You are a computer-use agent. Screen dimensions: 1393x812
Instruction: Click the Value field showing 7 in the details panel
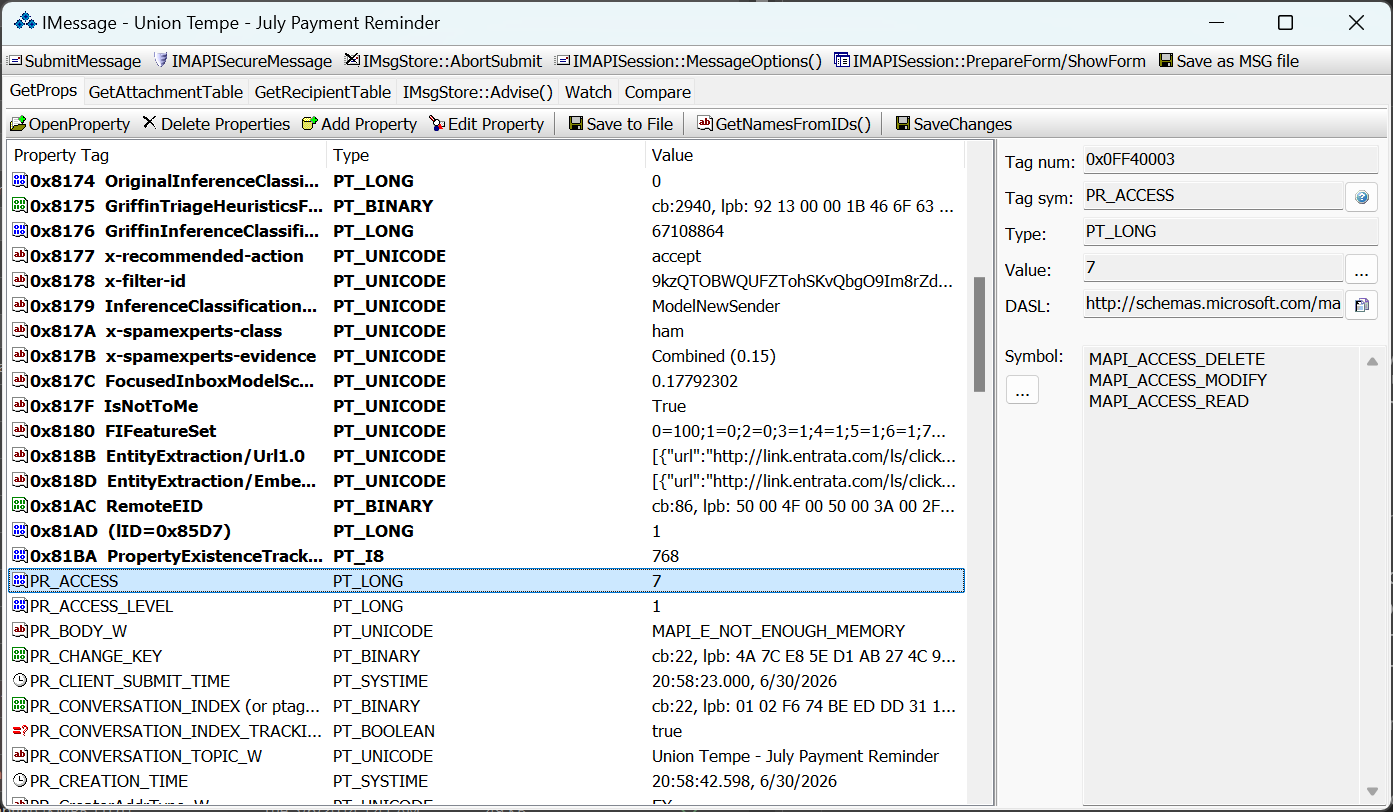(1213, 269)
